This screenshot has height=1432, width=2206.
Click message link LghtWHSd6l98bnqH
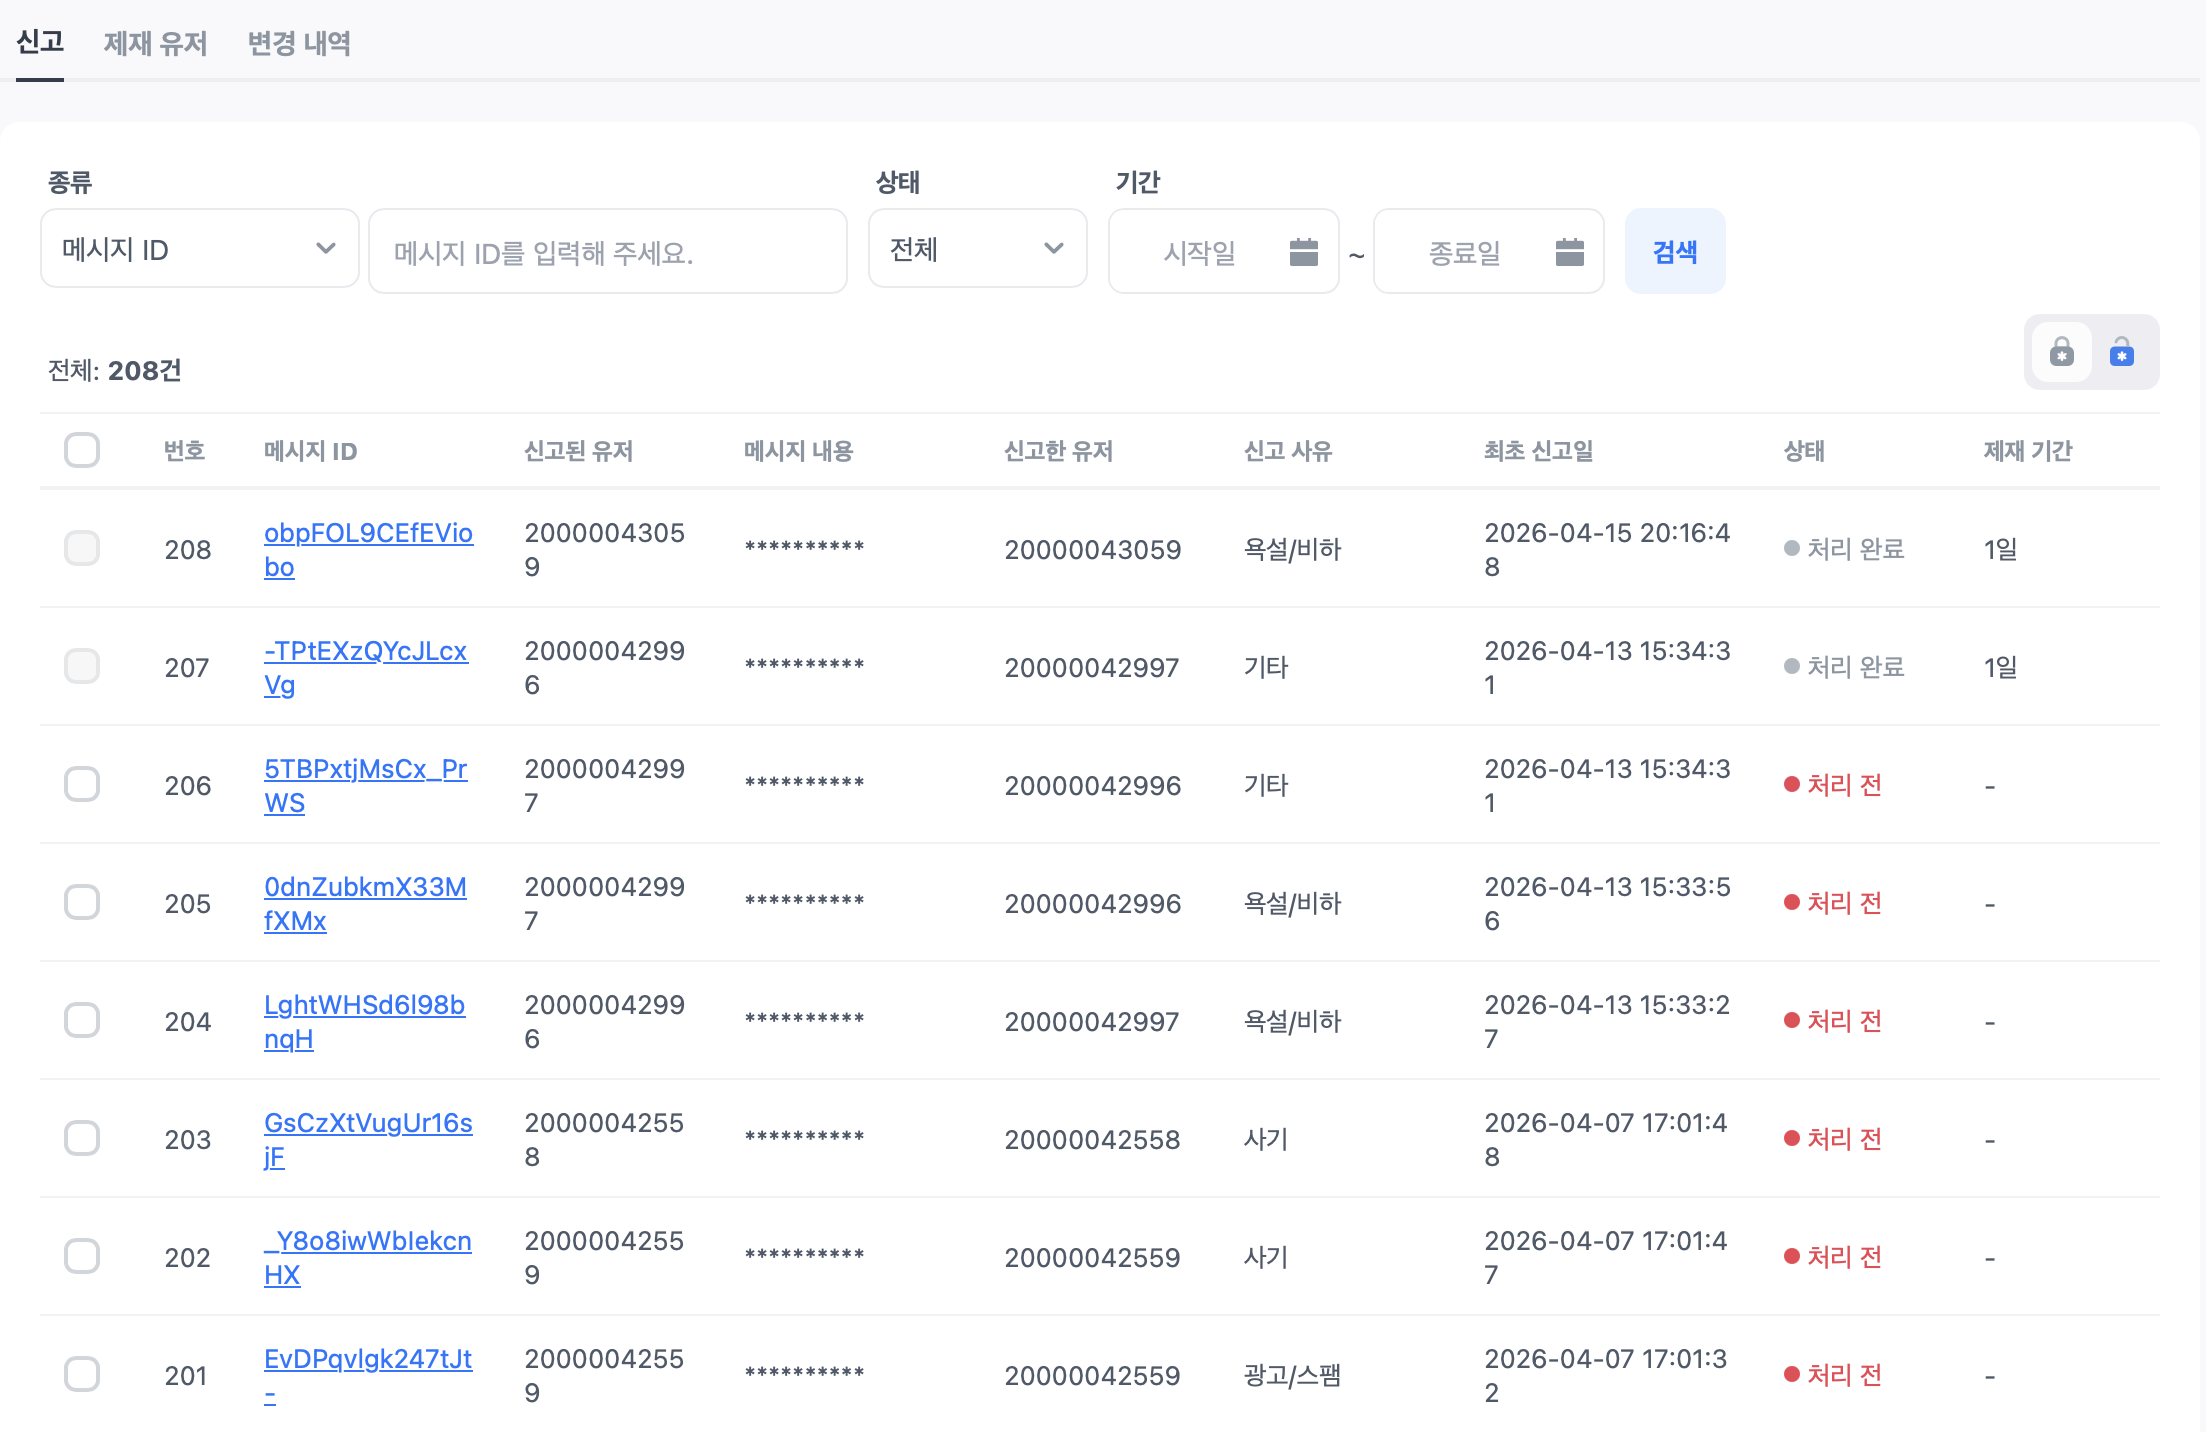click(364, 1005)
